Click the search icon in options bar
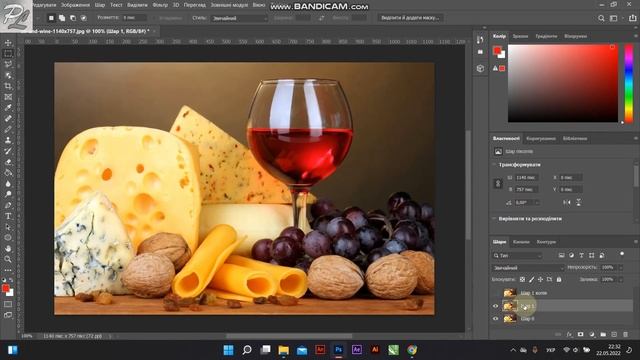640x360 pixels. pyautogui.click(x=601, y=18)
